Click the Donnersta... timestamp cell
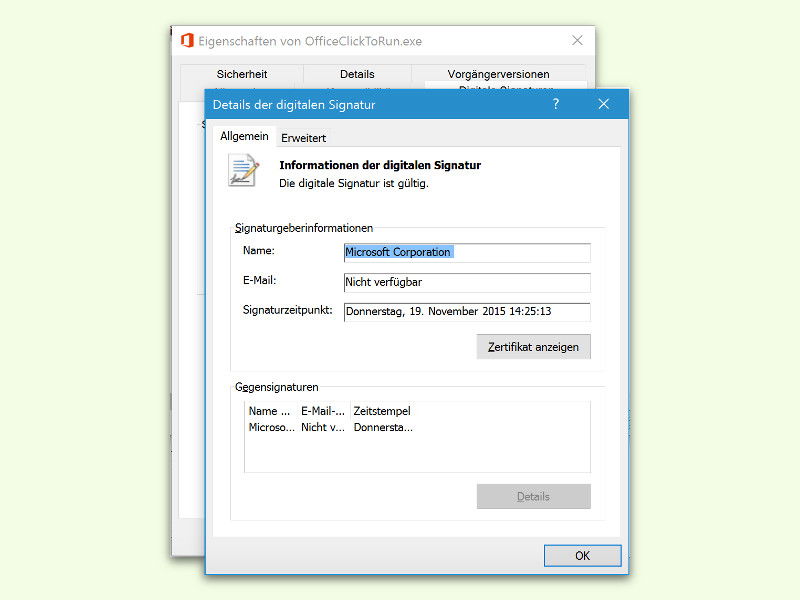Image resolution: width=800 pixels, height=600 pixels. pos(383,428)
